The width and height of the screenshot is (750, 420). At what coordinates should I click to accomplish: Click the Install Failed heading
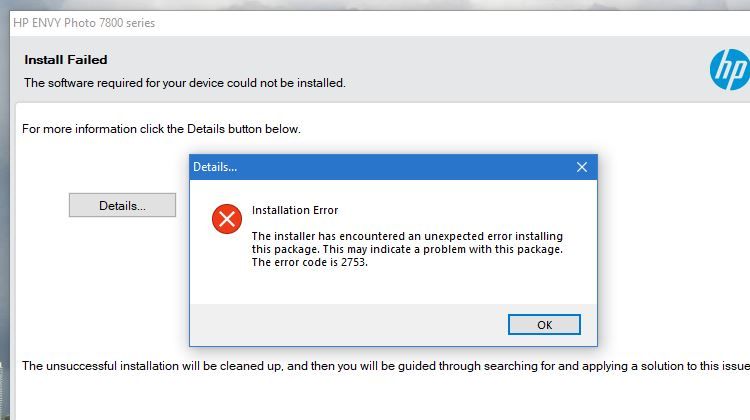(66, 60)
